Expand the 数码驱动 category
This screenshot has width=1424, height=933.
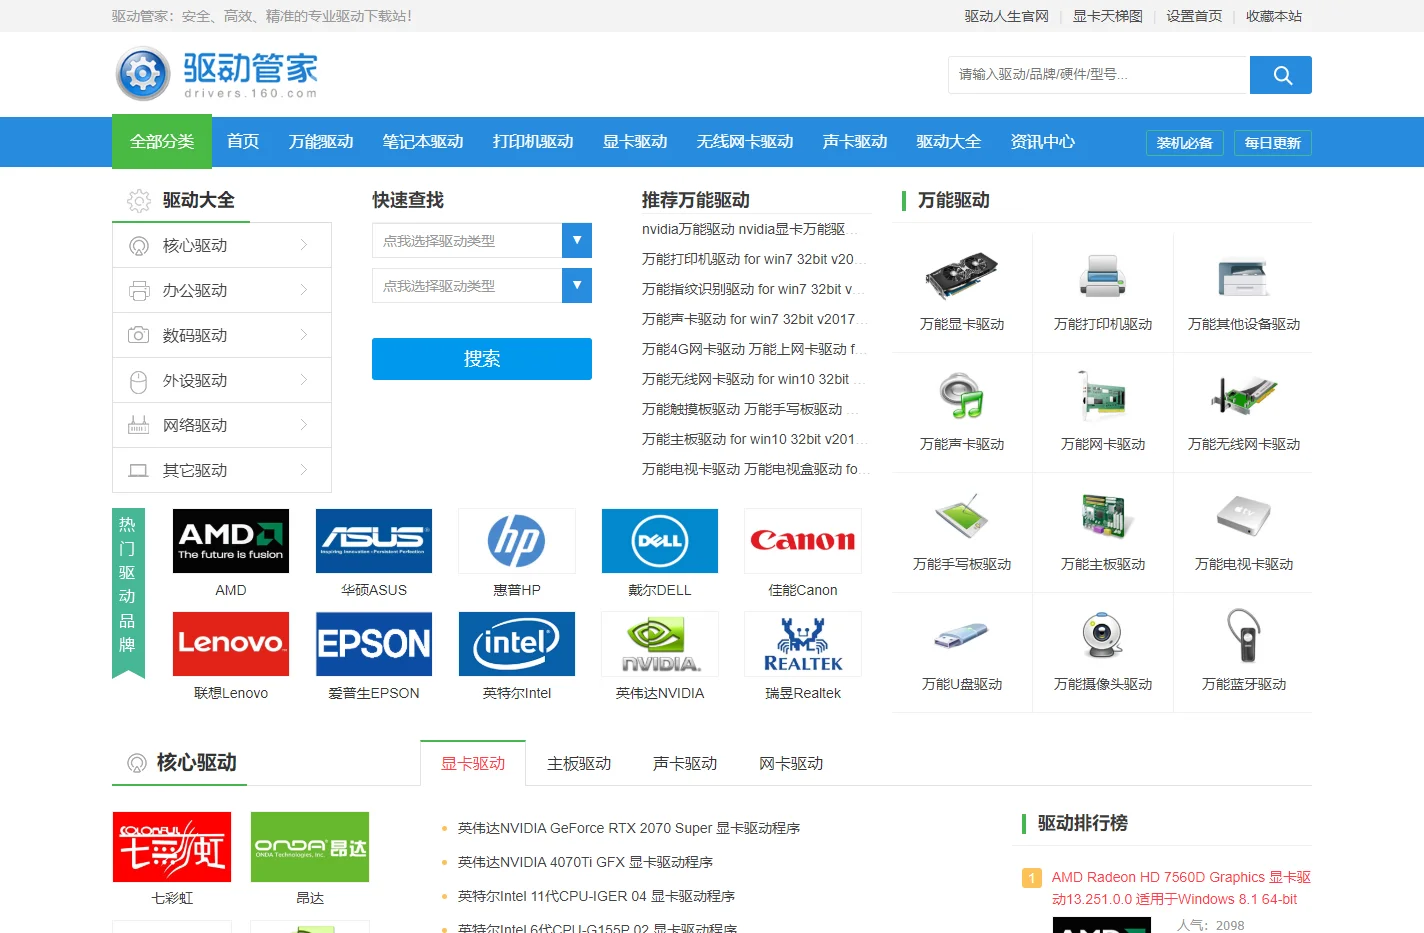coord(222,335)
